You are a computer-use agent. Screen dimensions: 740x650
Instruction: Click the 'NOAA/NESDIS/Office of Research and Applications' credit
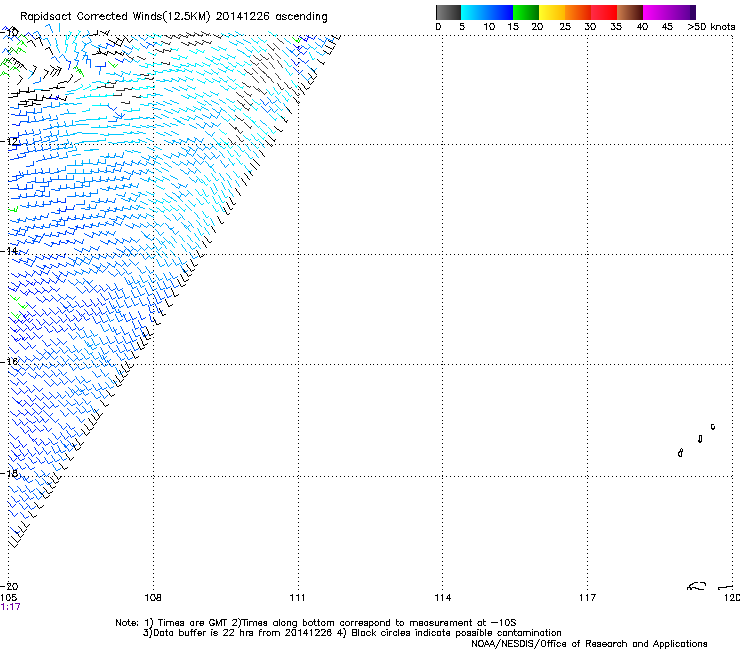[x=589, y=644]
